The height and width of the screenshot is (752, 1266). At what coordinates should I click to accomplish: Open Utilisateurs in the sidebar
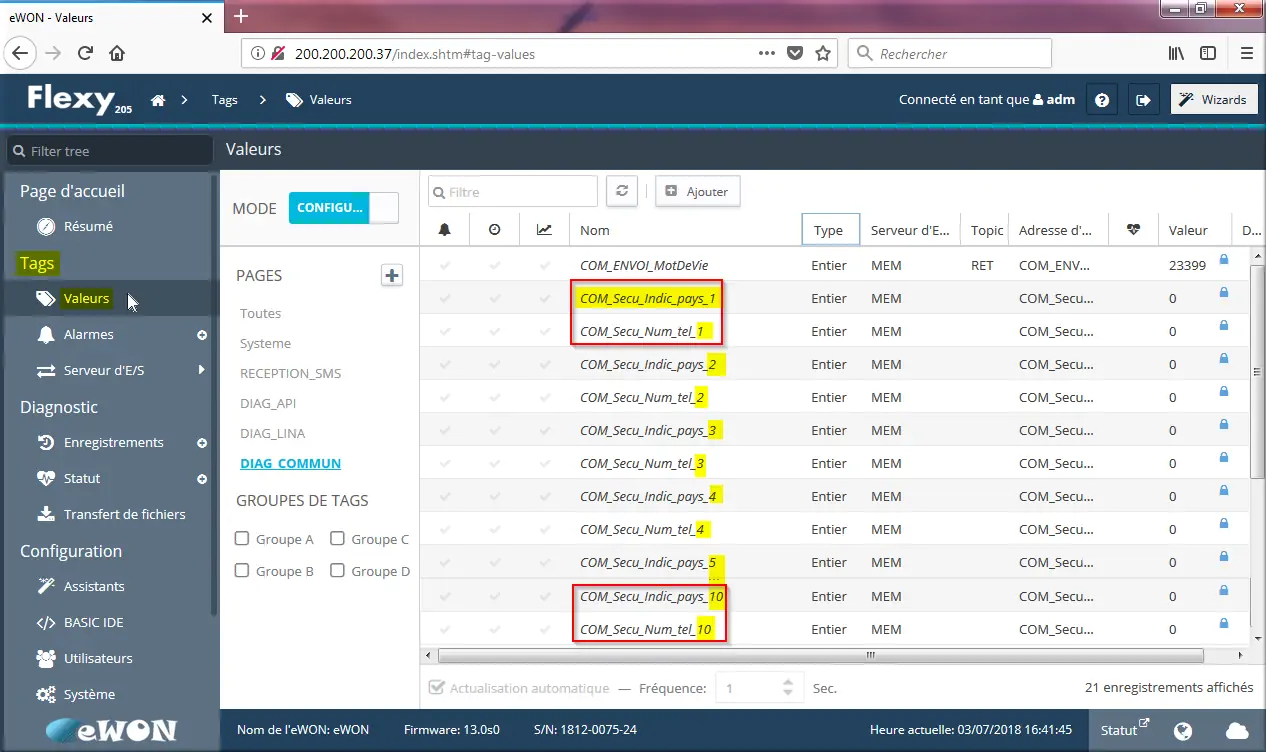(x=98, y=658)
